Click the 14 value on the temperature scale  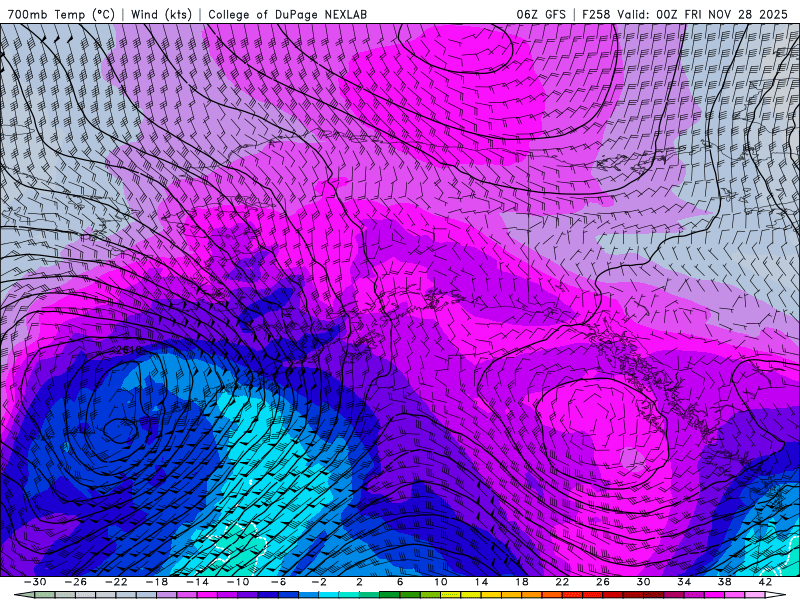pos(481,582)
